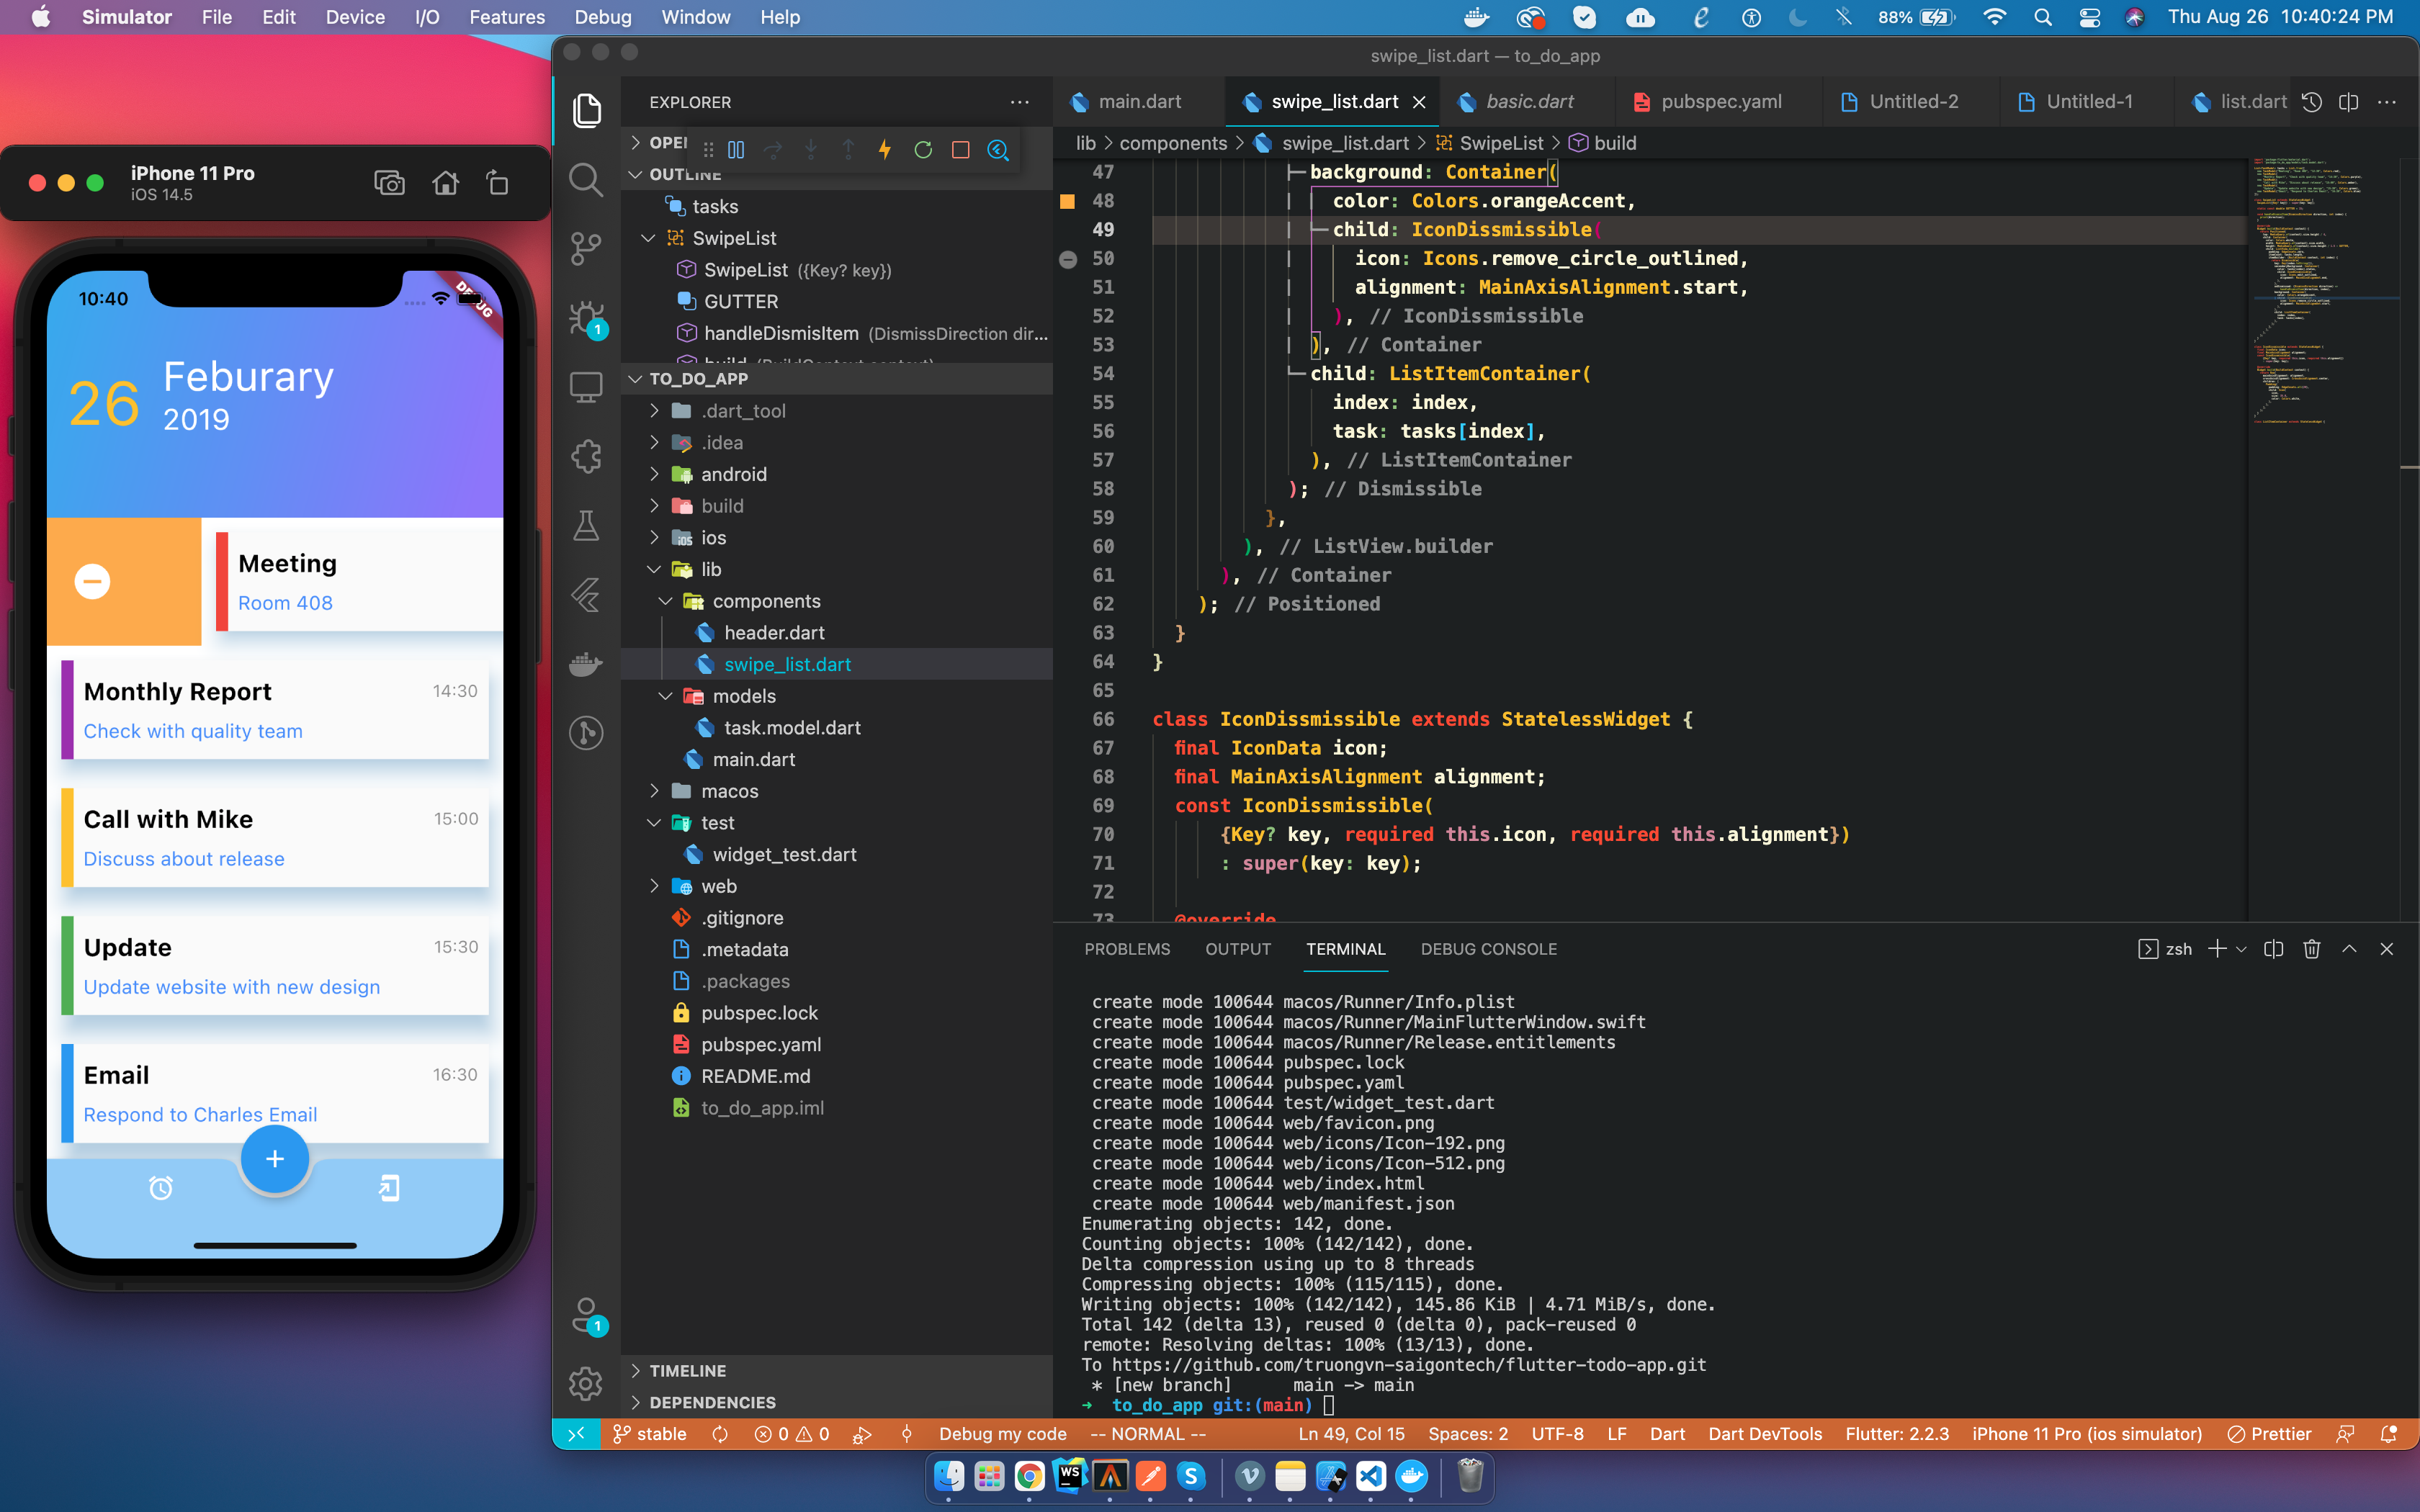This screenshot has width=2420, height=1512.
Task: Restart debugging with green restart icon
Action: (x=923, y=150)
